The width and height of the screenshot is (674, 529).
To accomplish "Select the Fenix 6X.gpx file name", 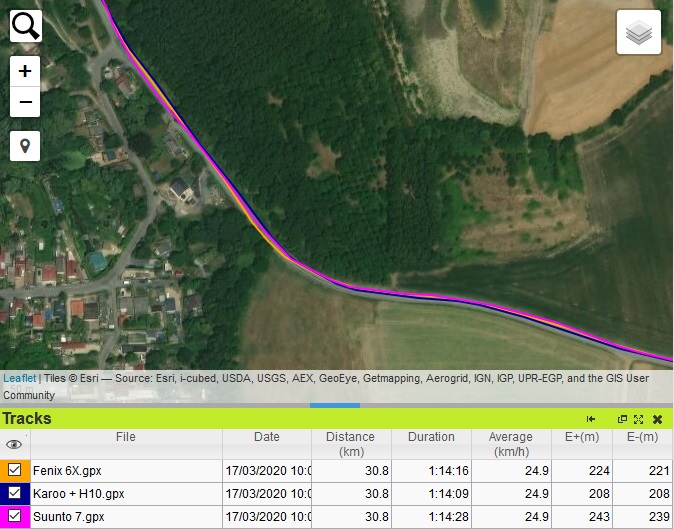I will pyautogui.click(x=68, y=470).
